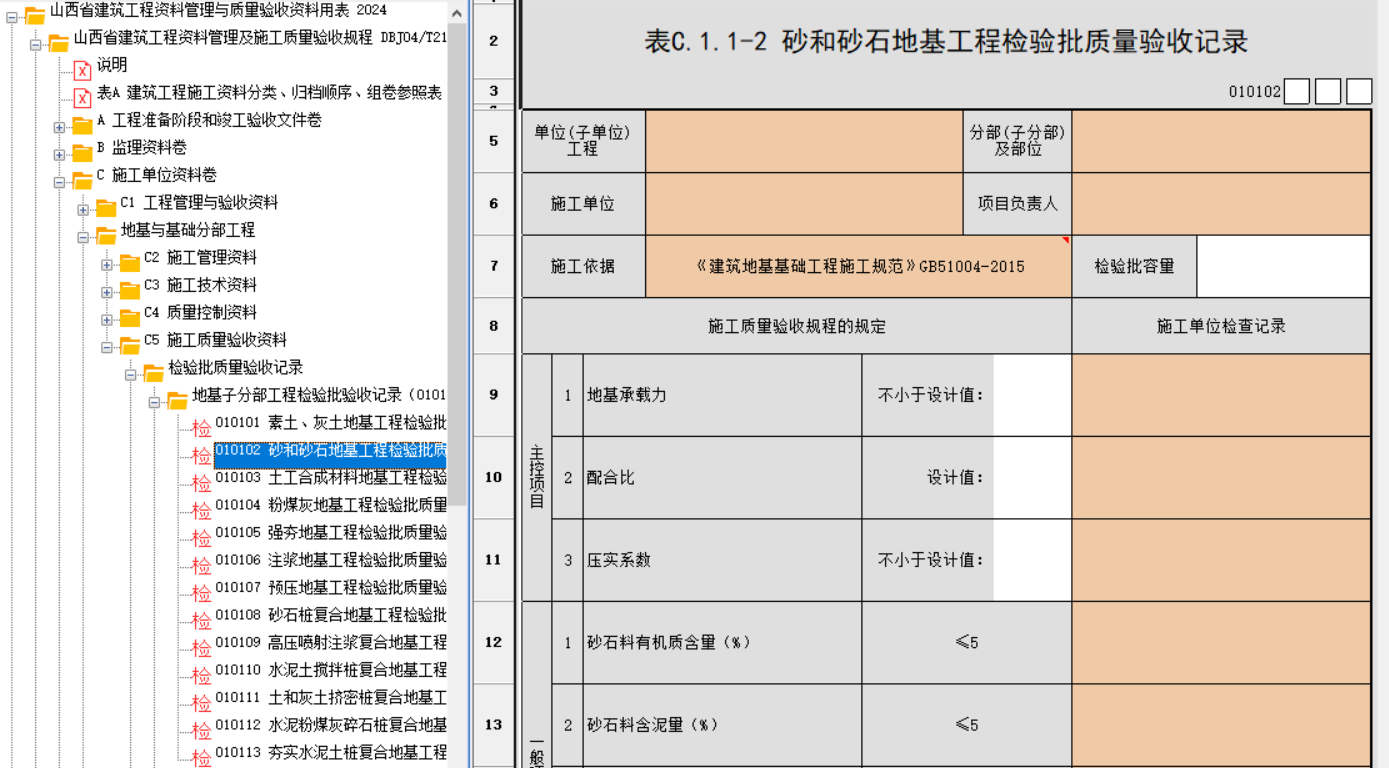This screenshot has width=1389, height=768.
Task: Click the red X icon beside 表A document
Action: (x=82, y=98)
